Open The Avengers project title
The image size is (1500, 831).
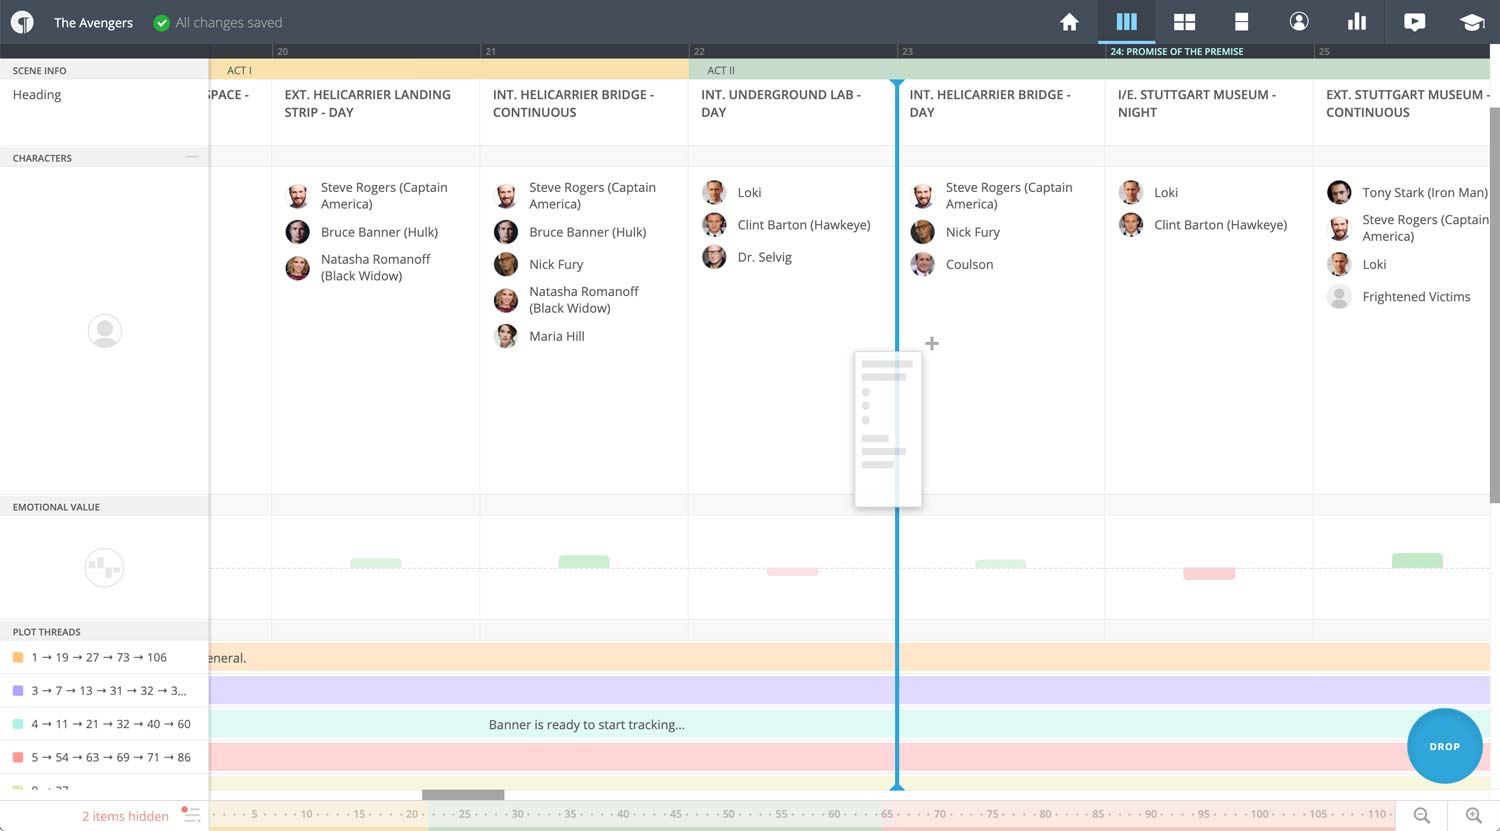(x=93, y=22)
